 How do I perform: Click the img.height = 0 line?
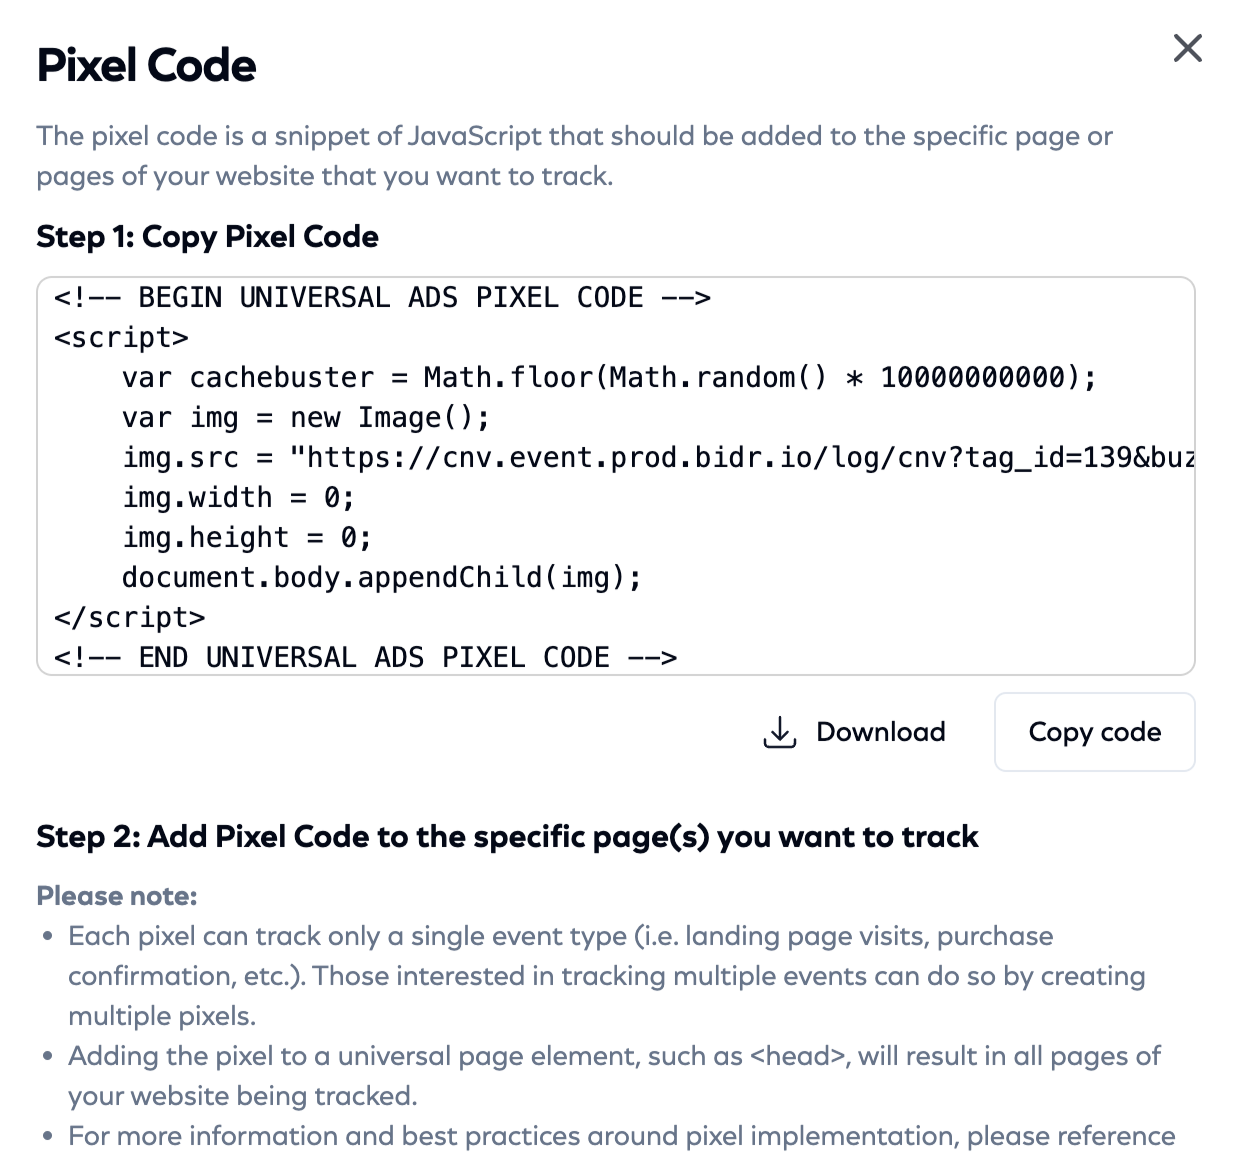point(247,538)
